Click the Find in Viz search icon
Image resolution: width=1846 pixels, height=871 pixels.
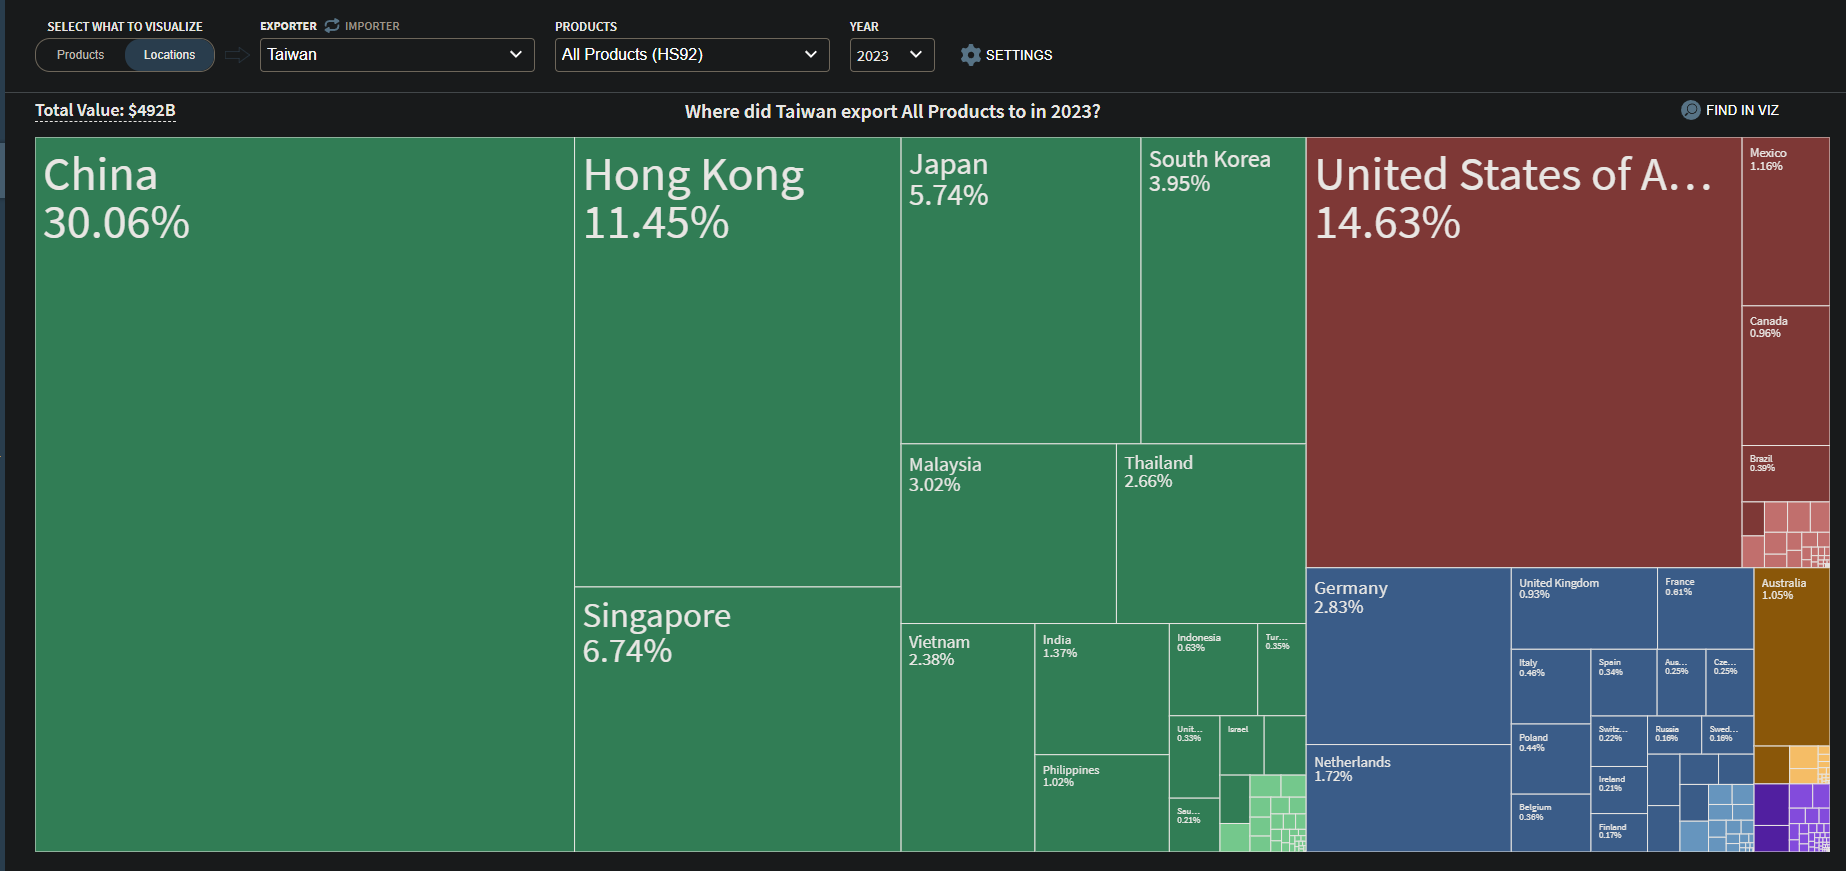click(x=1690, y=110)
